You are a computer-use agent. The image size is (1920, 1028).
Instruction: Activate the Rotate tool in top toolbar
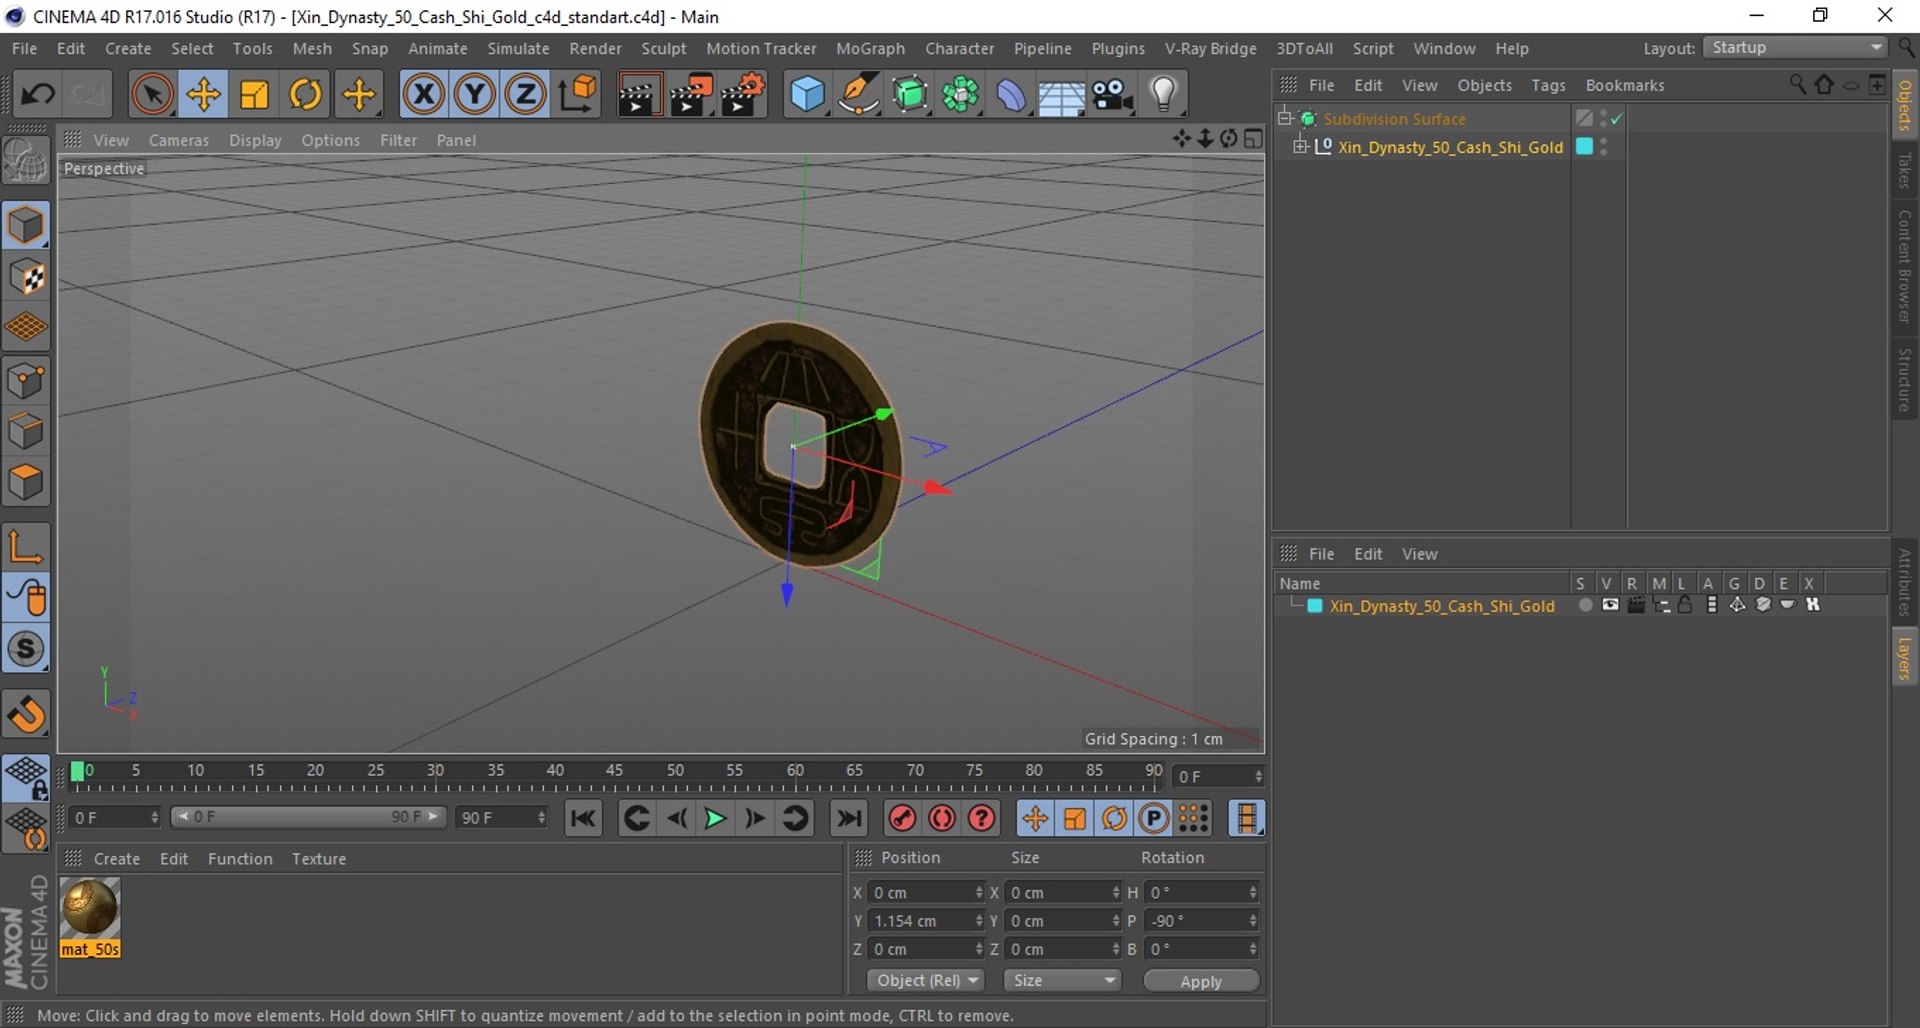click(x=306, y=94)
